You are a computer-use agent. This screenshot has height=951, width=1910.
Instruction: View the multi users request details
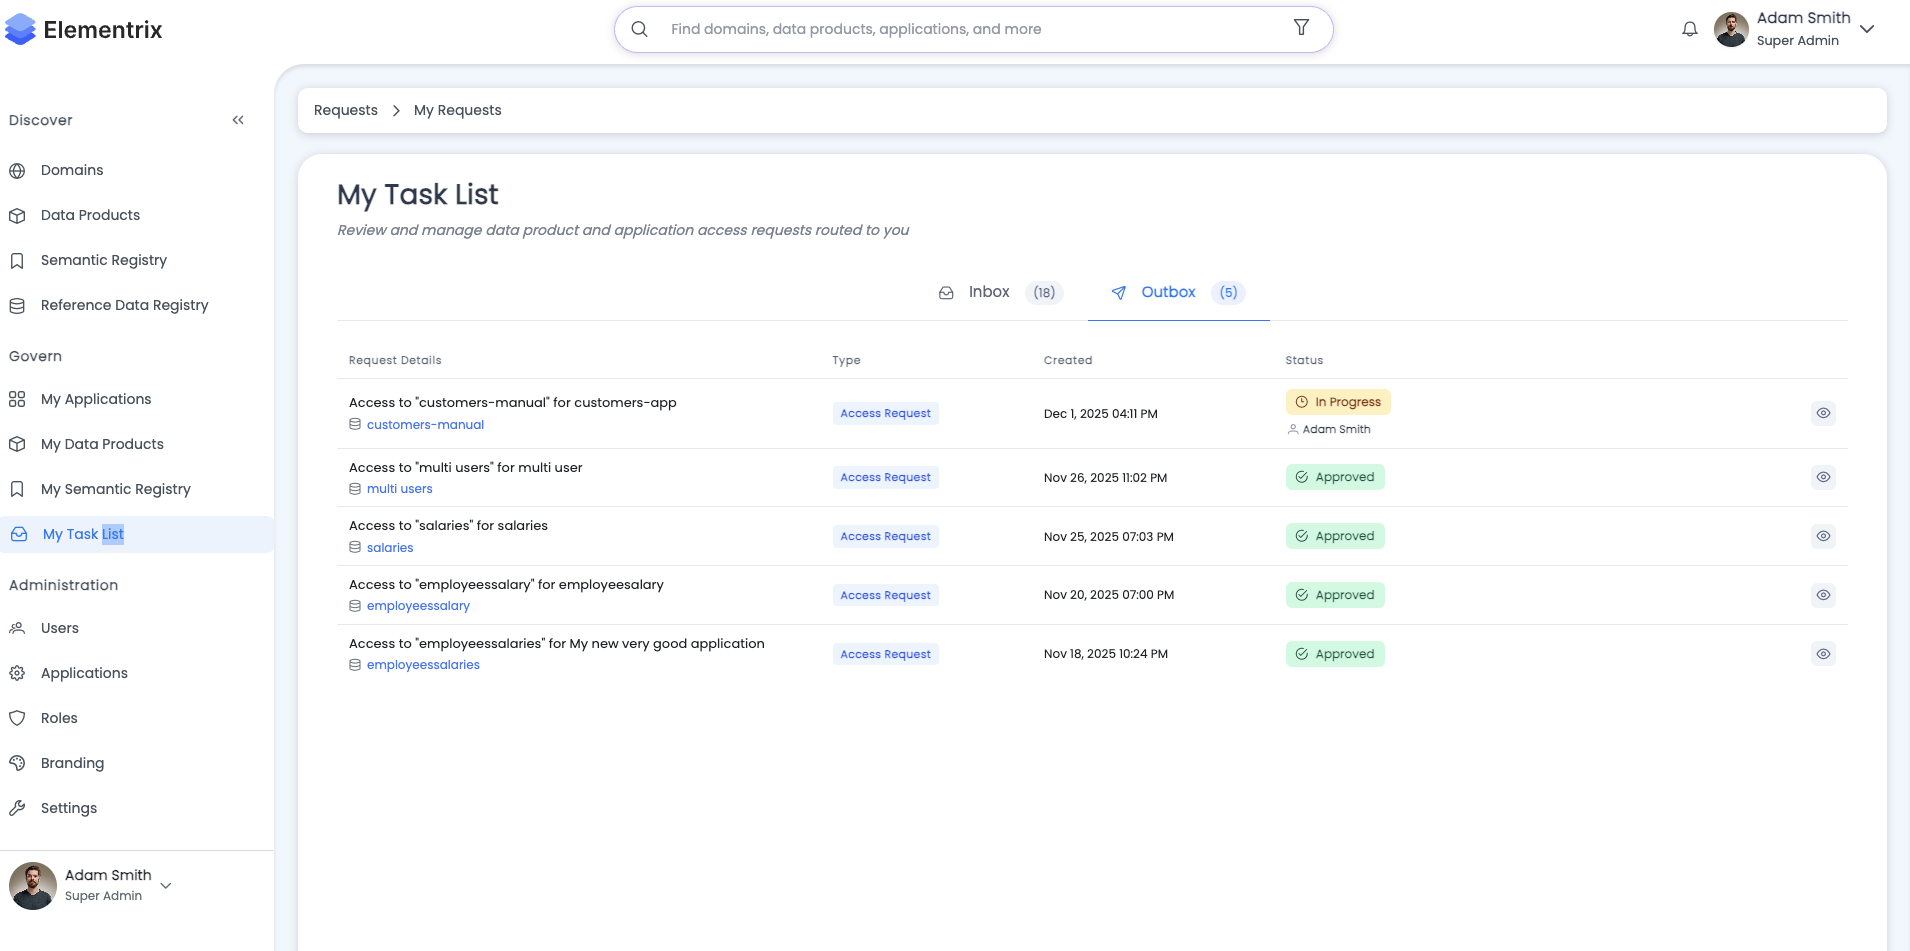(1823, 477)
